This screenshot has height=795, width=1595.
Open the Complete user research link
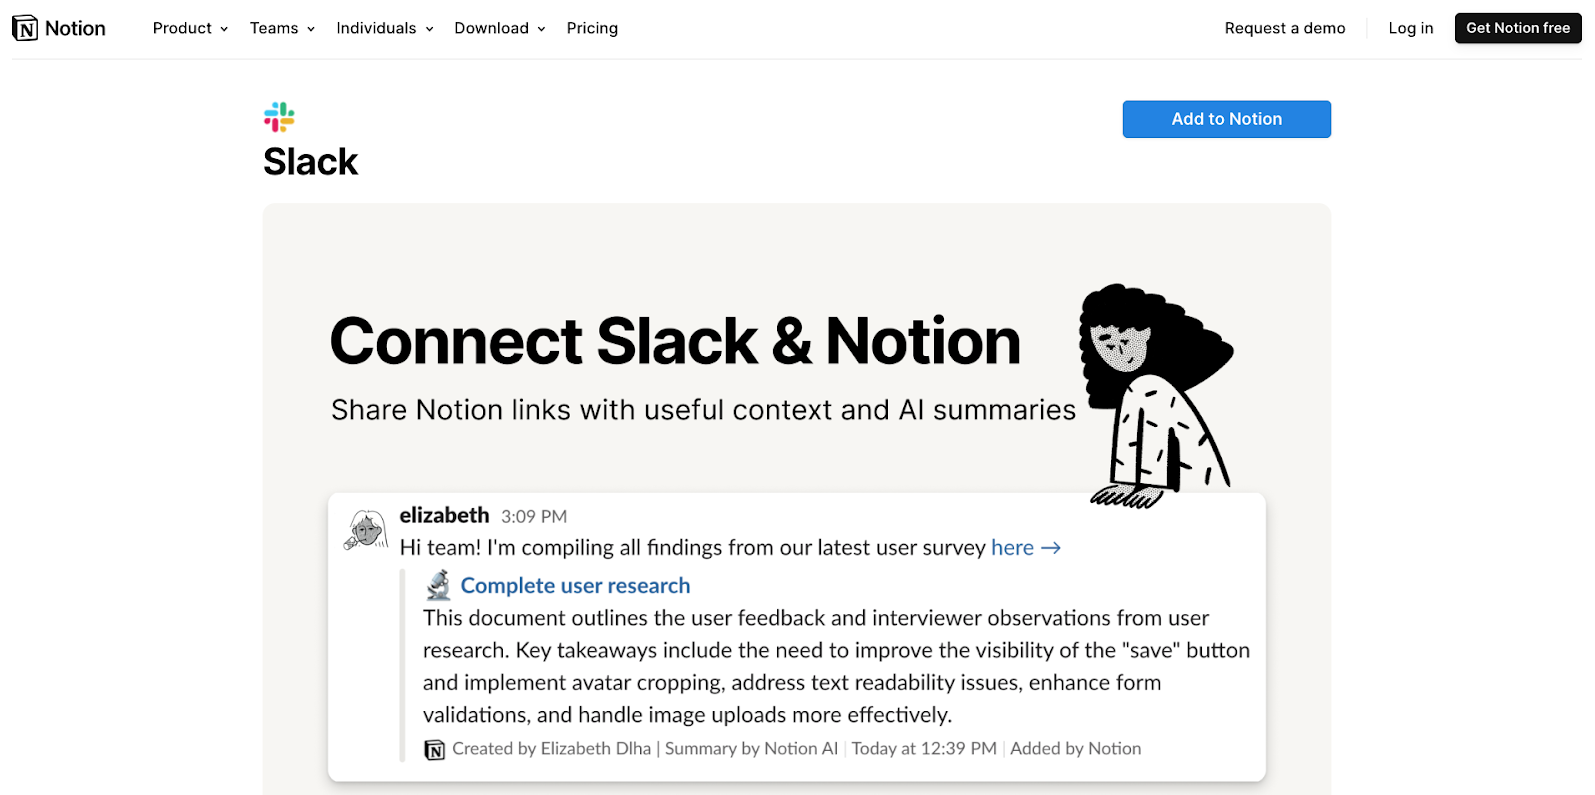(575, 586)
